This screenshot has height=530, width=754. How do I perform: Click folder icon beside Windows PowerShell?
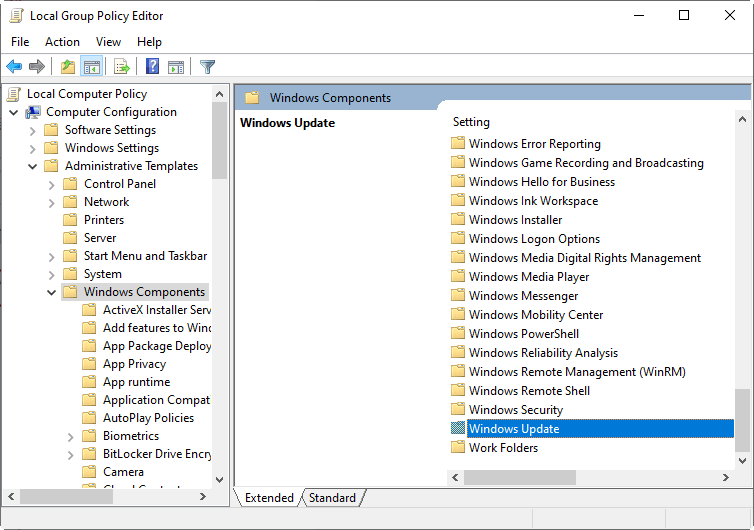tap(458, 333)
